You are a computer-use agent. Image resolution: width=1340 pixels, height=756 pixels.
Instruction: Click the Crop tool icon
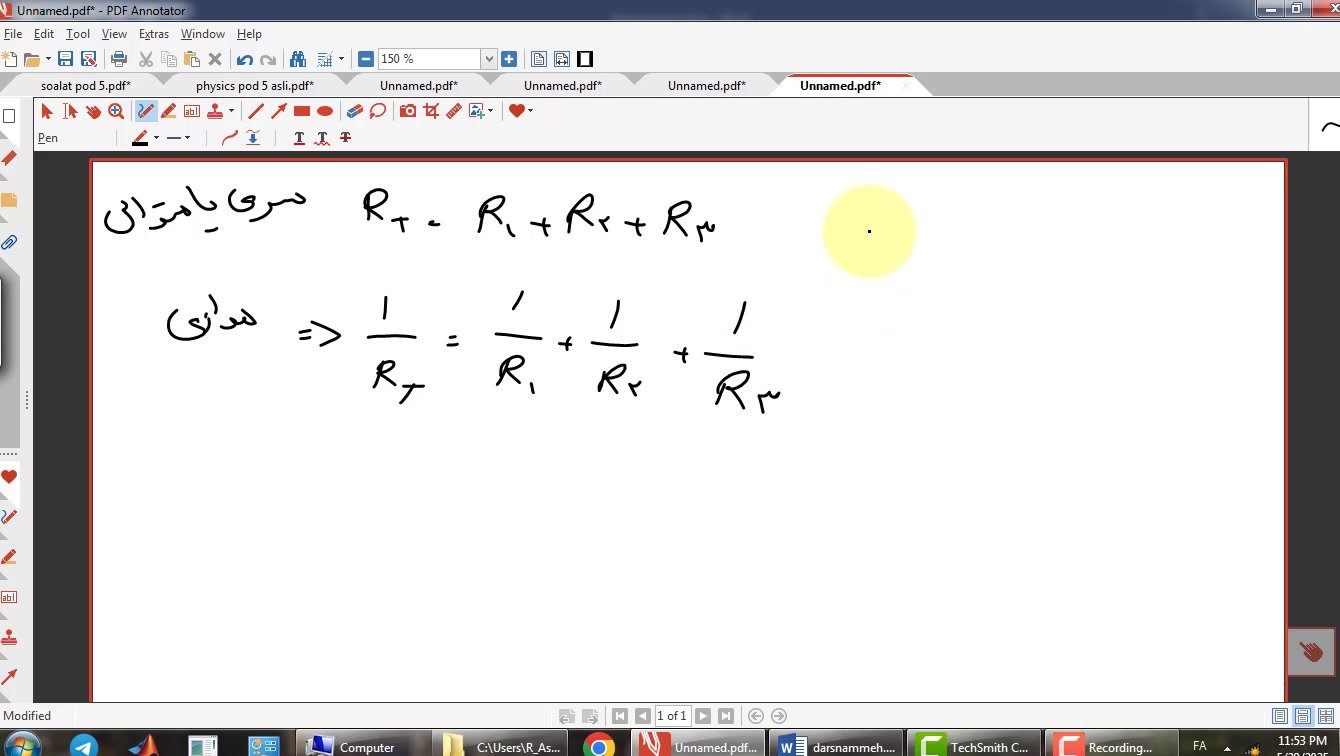click(431, 111)
